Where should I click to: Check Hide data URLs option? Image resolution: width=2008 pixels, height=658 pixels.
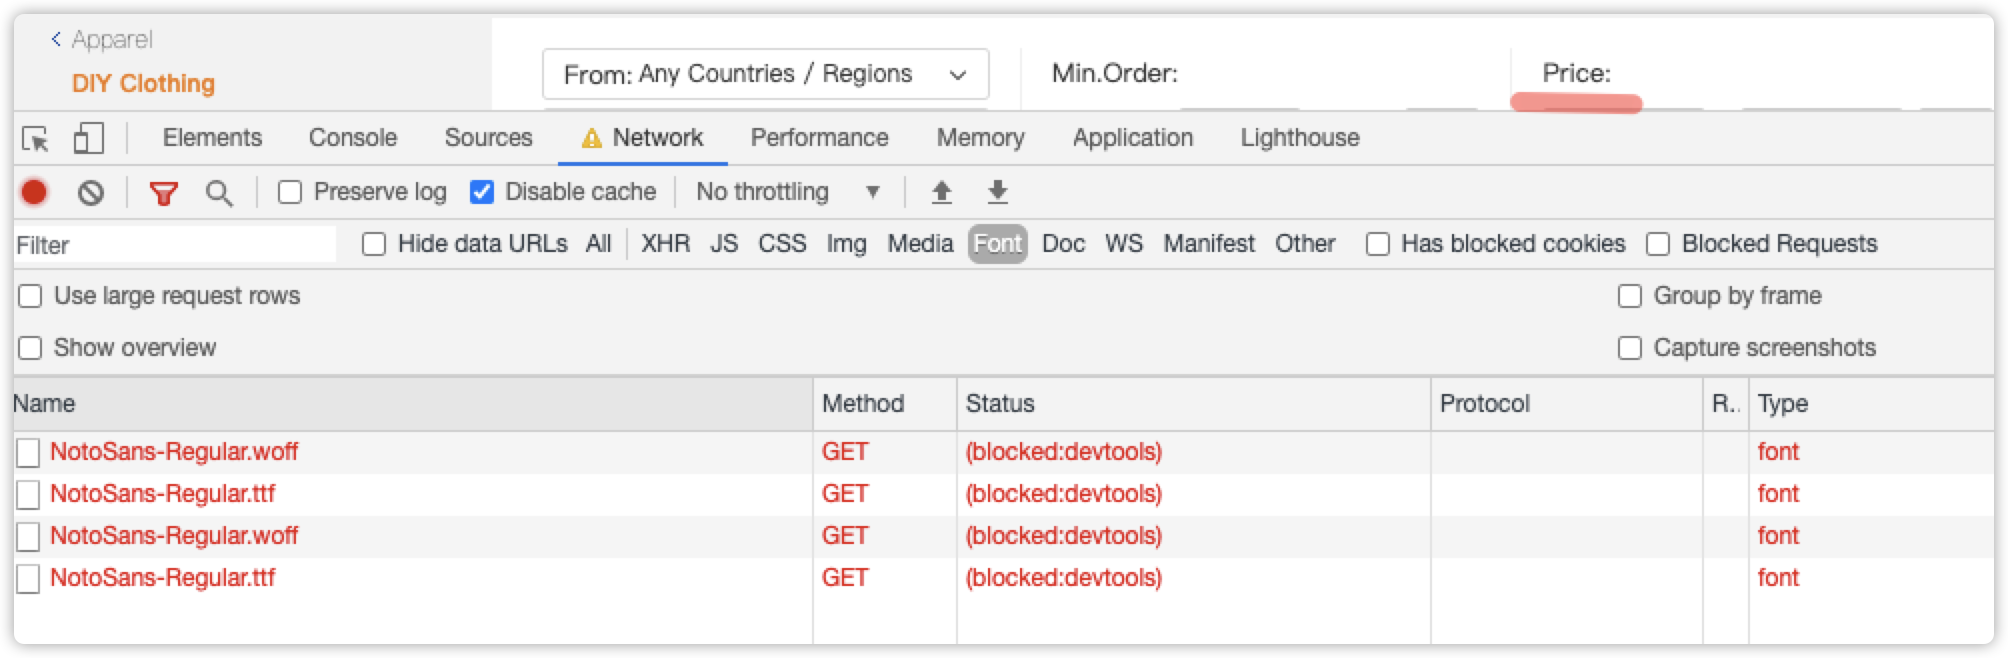point(374,244)
